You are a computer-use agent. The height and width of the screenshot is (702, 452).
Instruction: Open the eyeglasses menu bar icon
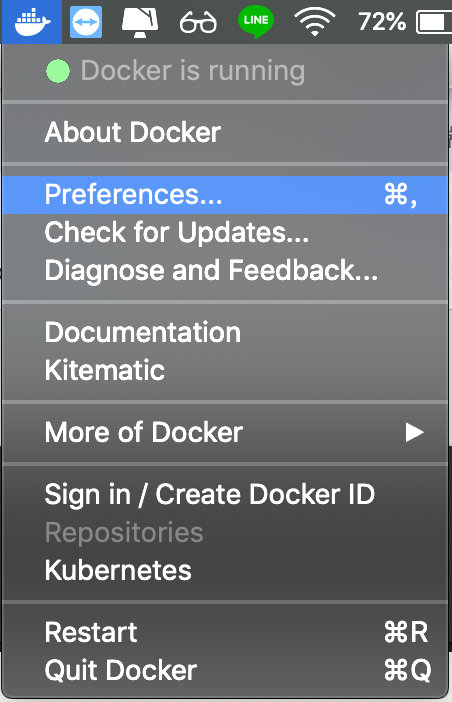tap(198, 22)
